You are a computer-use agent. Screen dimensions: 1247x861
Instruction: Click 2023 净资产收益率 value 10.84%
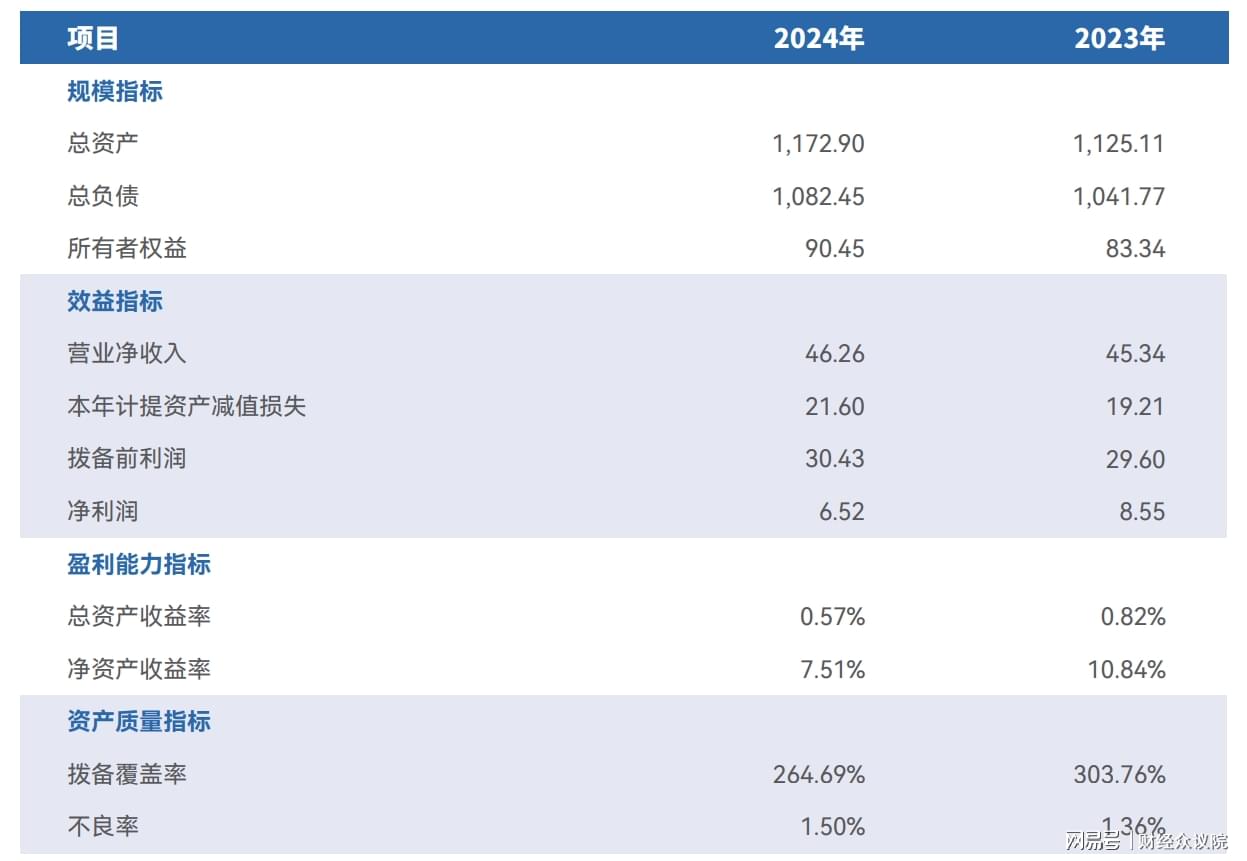click(x=1126, y=669)
